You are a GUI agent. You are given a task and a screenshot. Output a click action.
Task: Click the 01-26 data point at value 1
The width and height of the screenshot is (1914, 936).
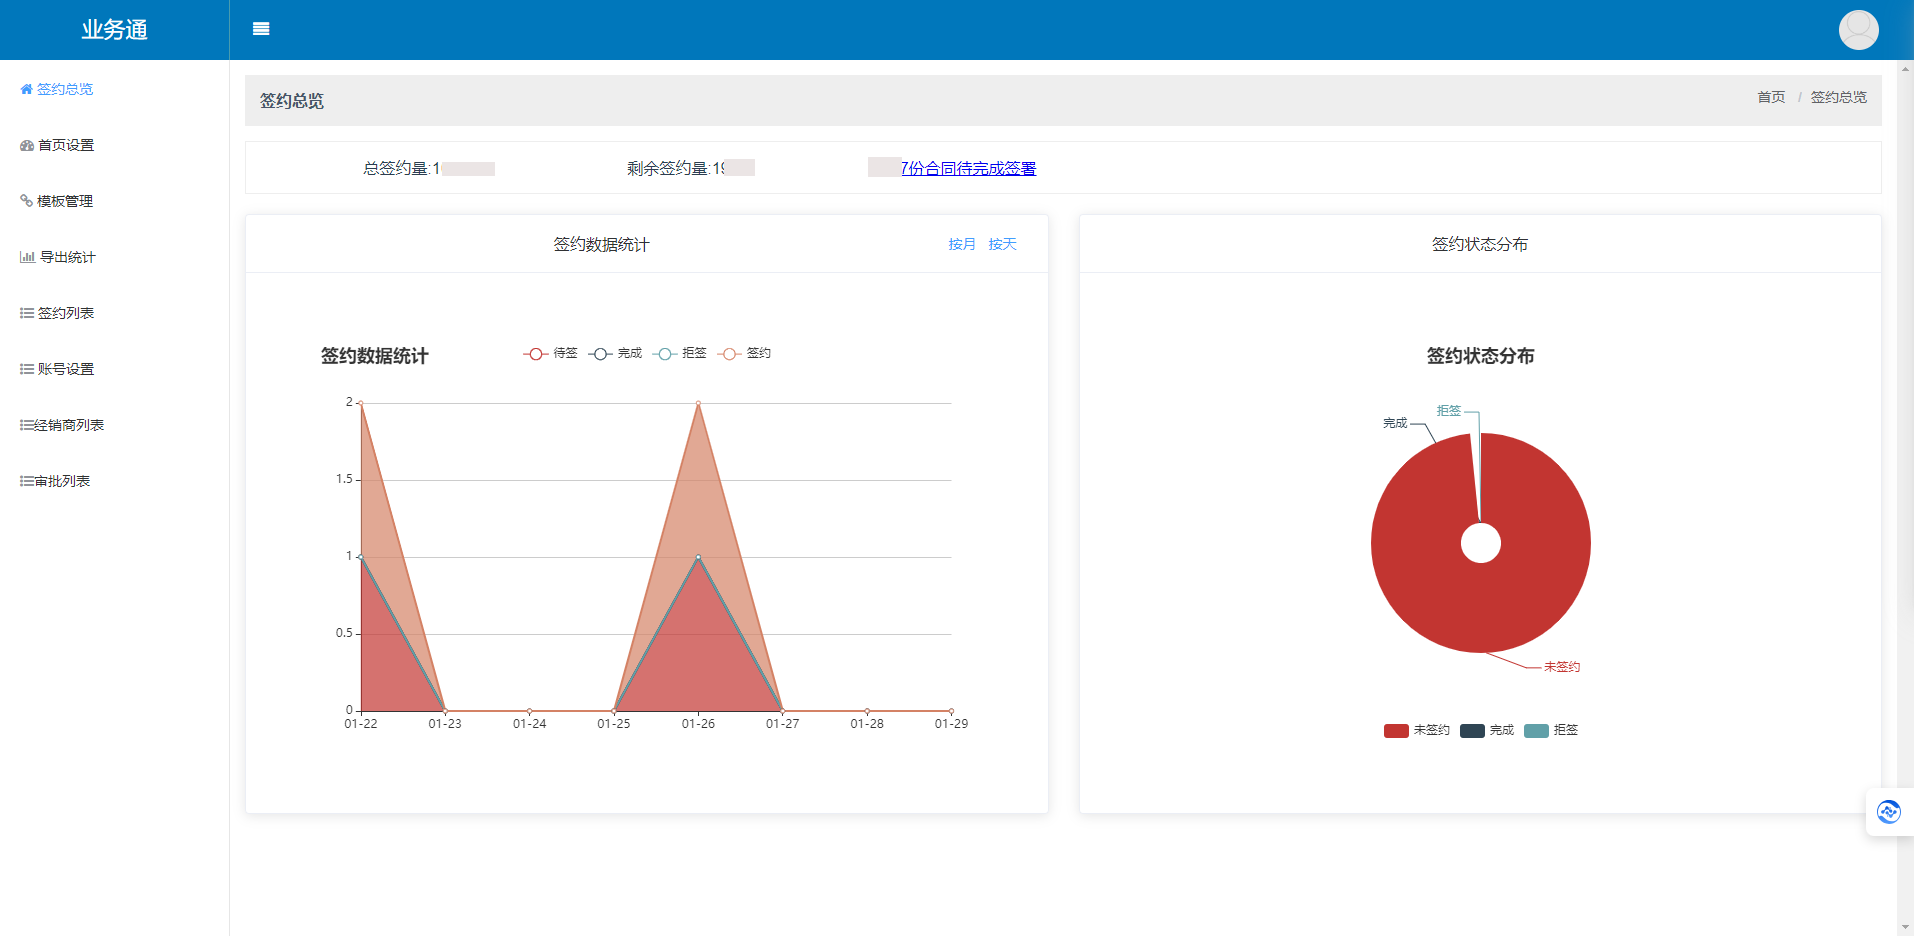coord(698,557)
